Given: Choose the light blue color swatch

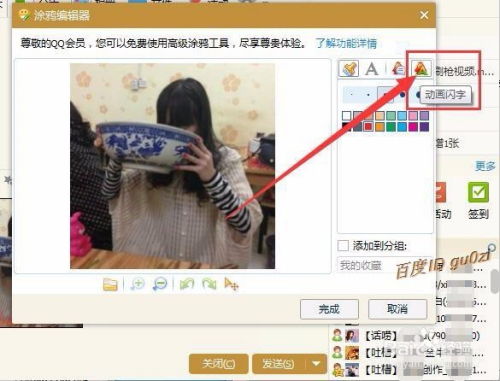Looking at the screenshot, I should pyautogui.click(x=402, y=116).
